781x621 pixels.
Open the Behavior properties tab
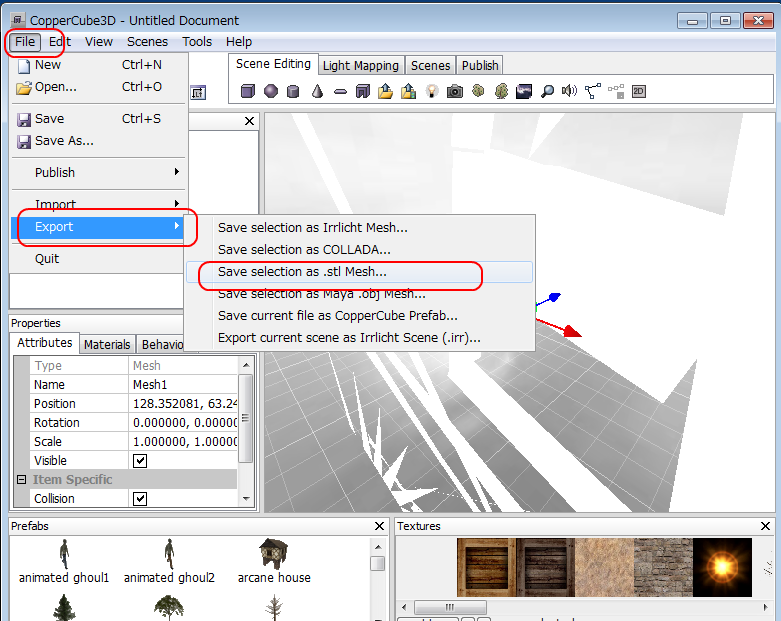pos(161,345)
